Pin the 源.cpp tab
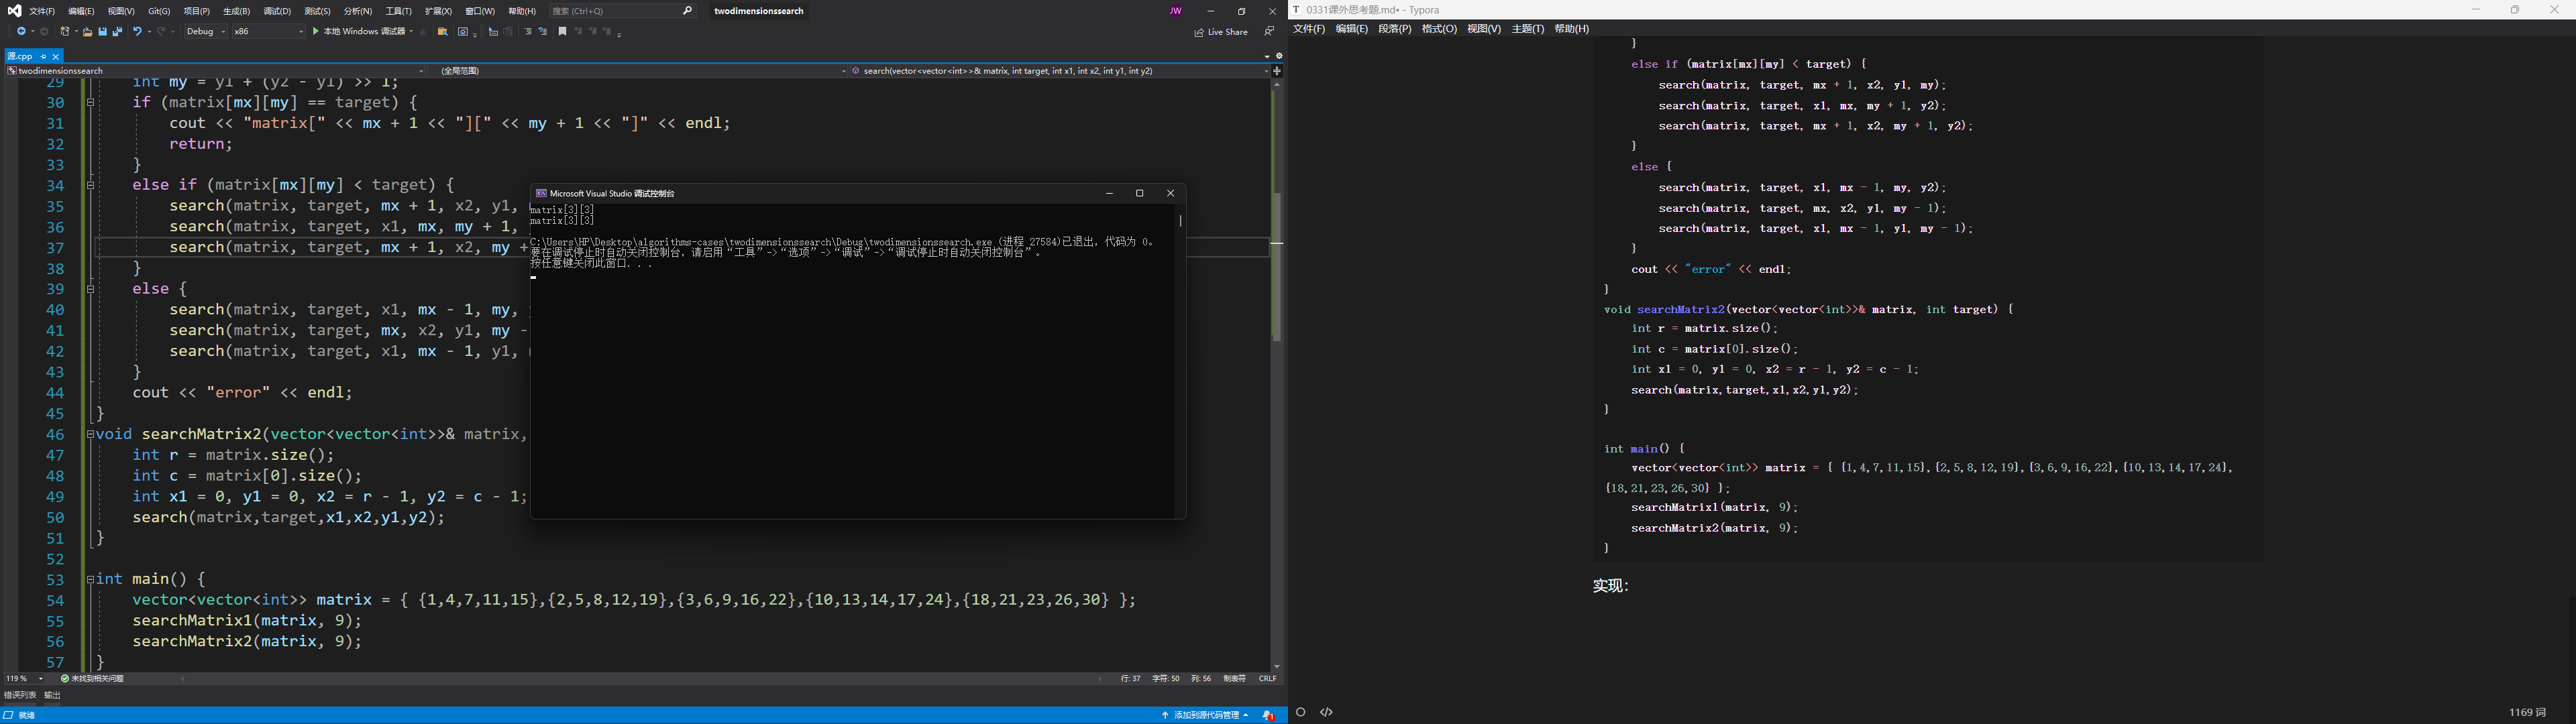This screenshot has width=2576, height=724. 43,57
